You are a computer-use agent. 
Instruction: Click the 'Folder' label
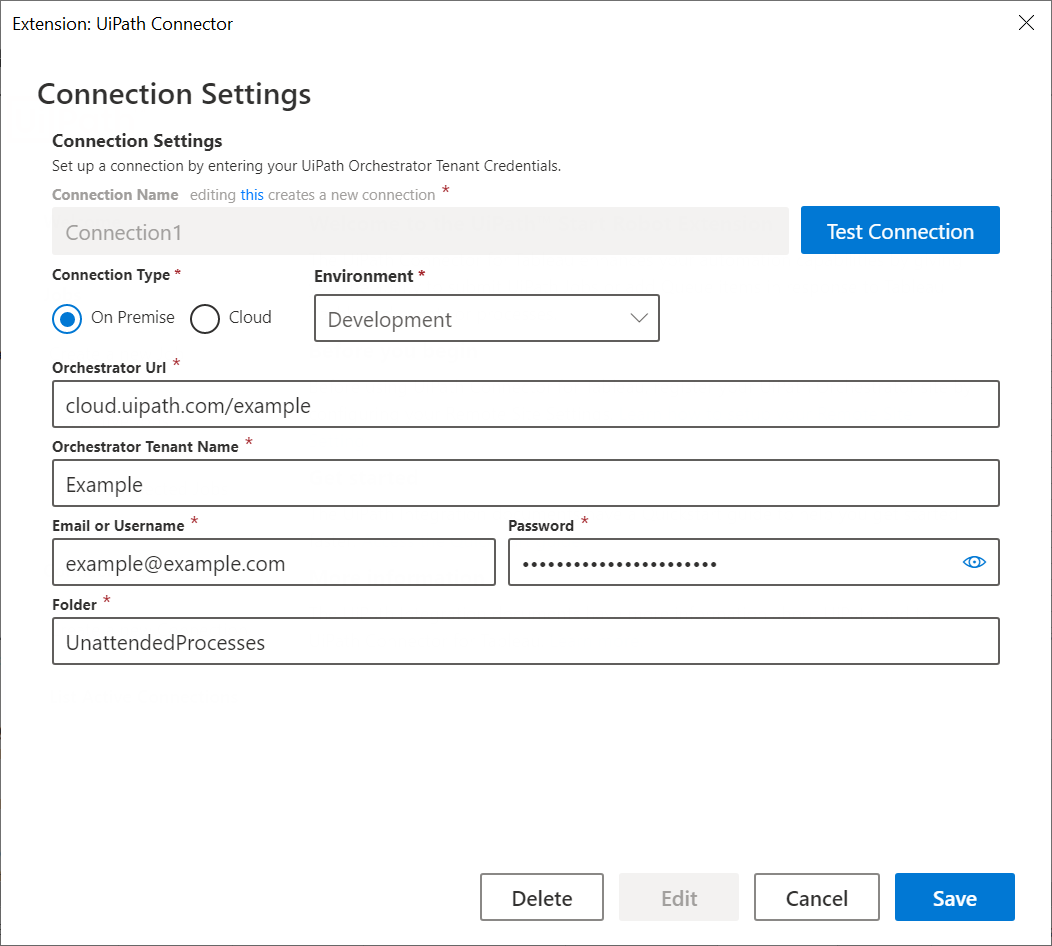click(x=74, y=605)
